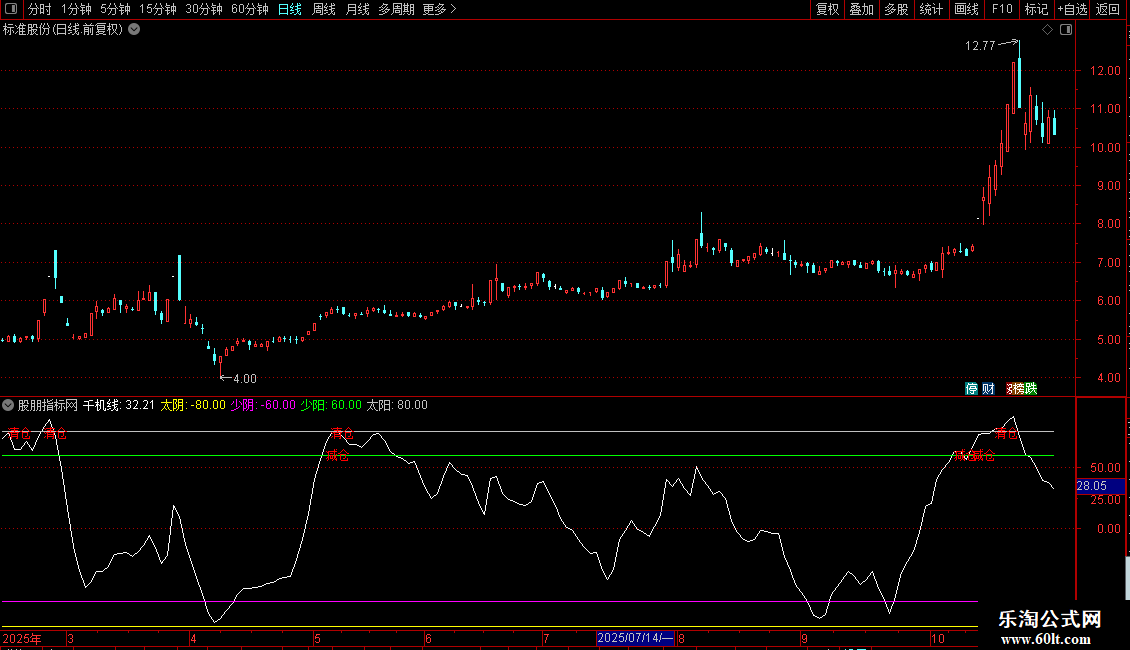This screenshot has width=1130, height=650.
Task: Click the 28.05 indicator value label
Action: 1091,486
